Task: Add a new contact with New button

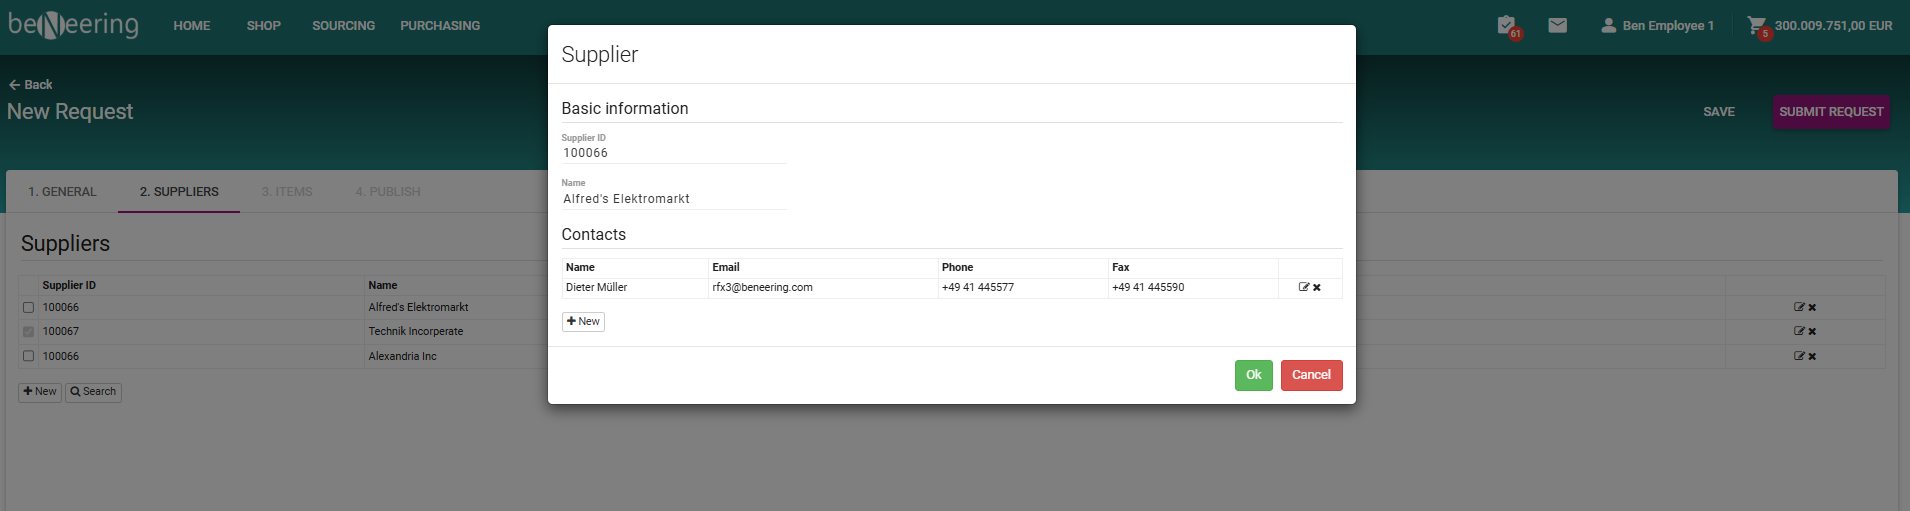Action: pyautogui.click(x=583, y=321)
